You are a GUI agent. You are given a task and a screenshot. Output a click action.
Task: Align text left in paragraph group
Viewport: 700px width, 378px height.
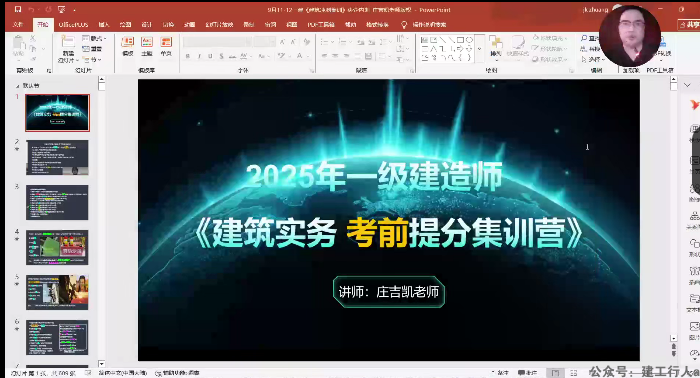[324, 56]
